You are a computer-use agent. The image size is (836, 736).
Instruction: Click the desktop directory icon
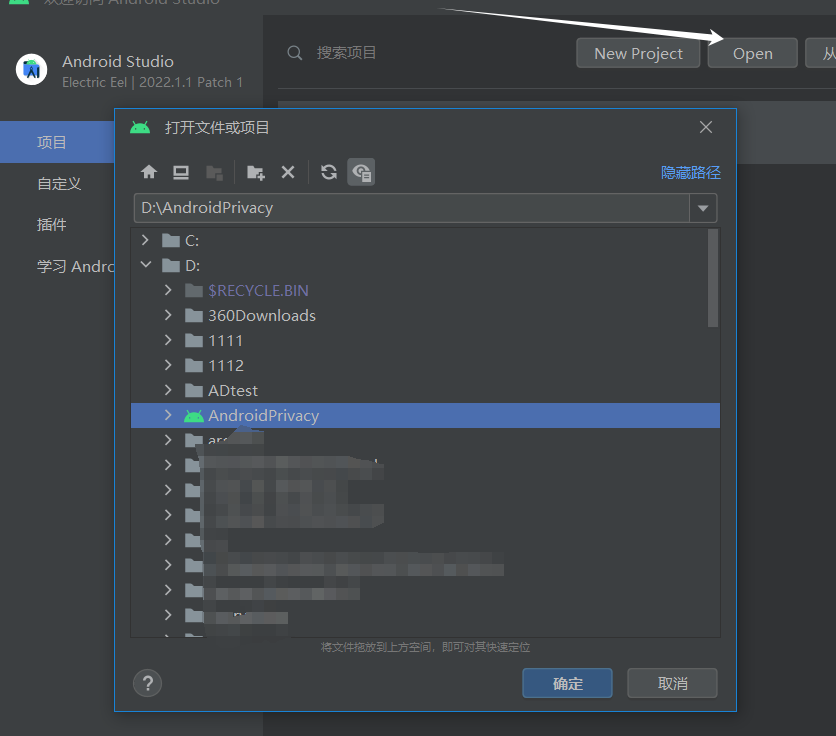point(181,172)
